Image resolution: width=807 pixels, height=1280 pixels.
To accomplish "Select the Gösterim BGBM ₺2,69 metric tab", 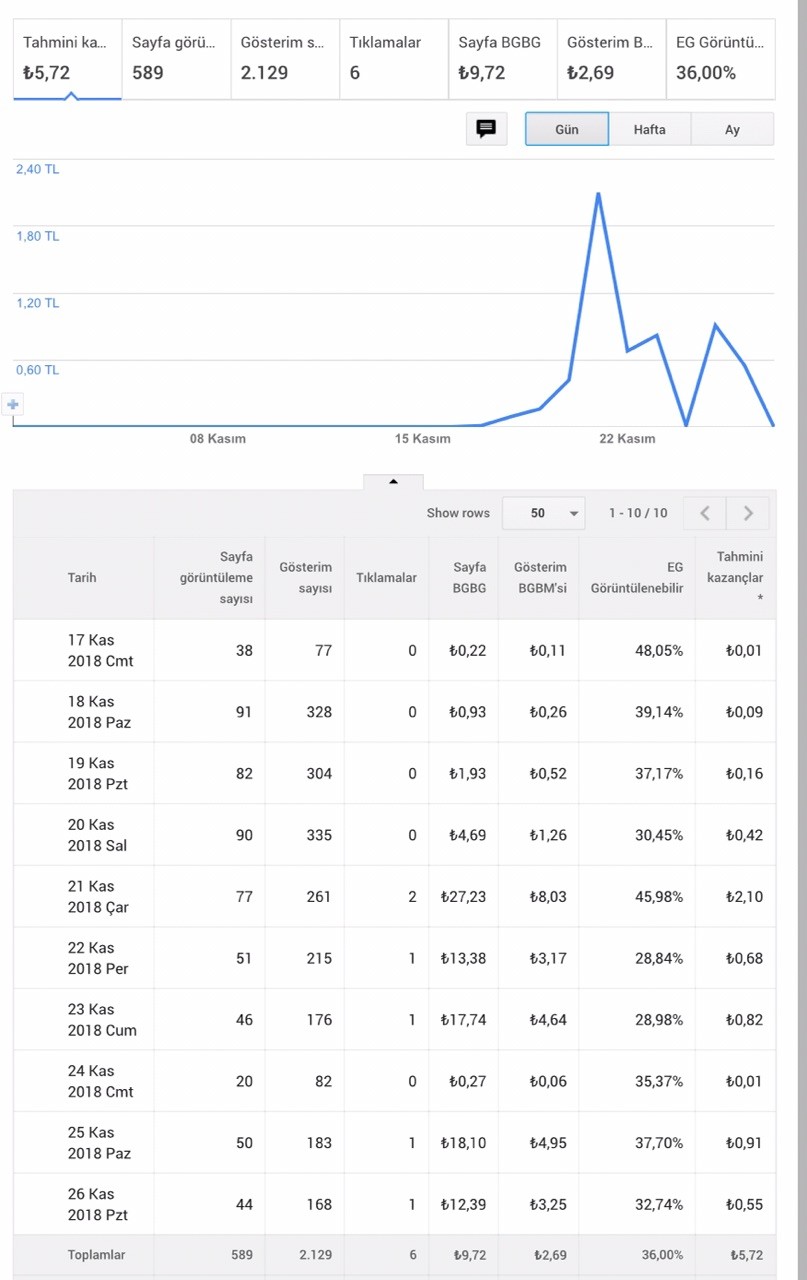I will (611, 58).
